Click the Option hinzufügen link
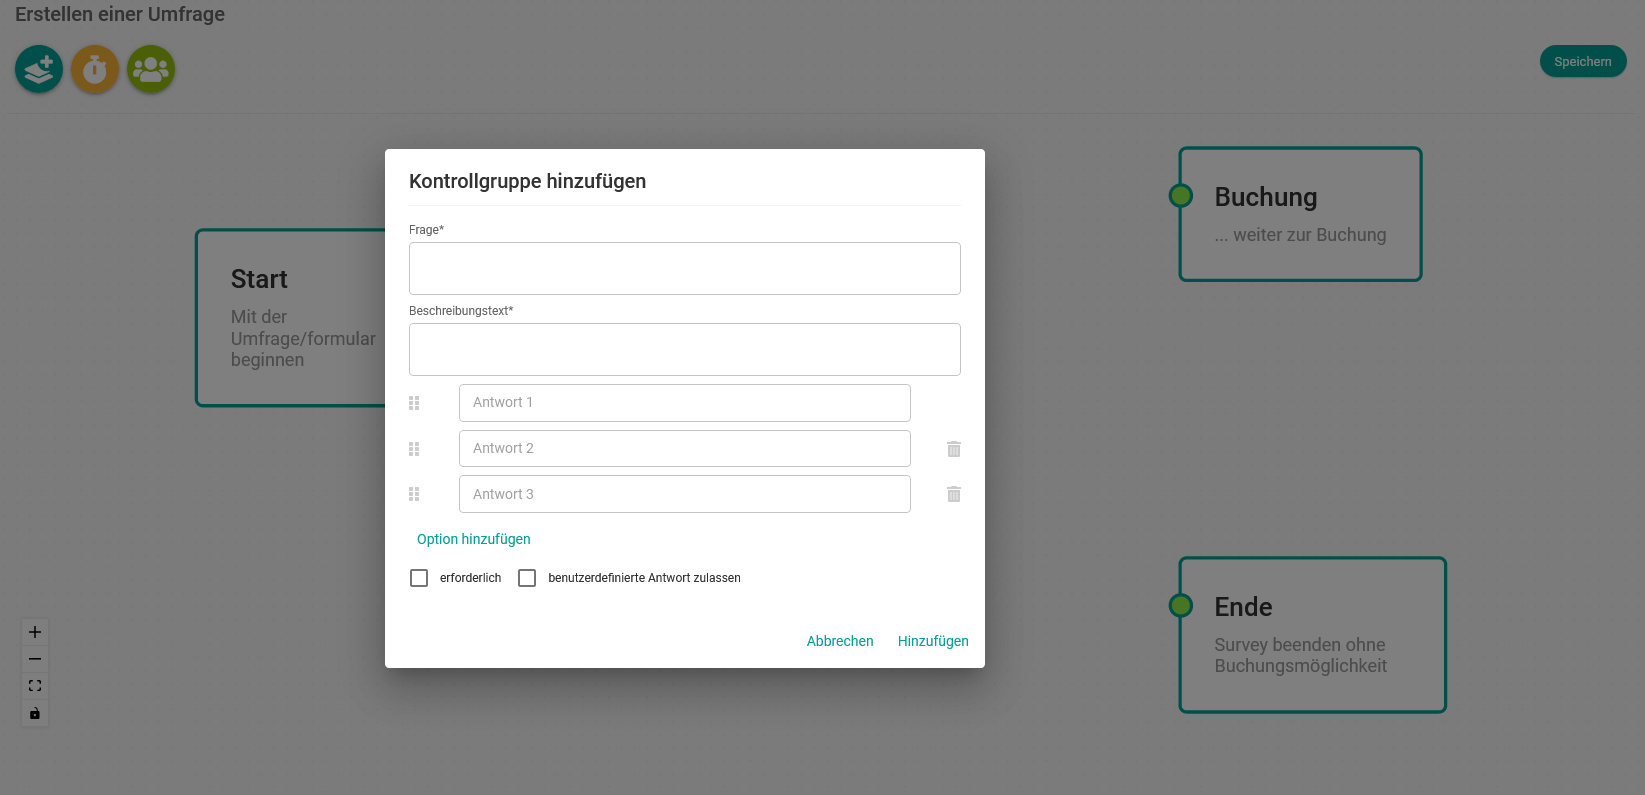1645x795 pixels. click(474, 539)
